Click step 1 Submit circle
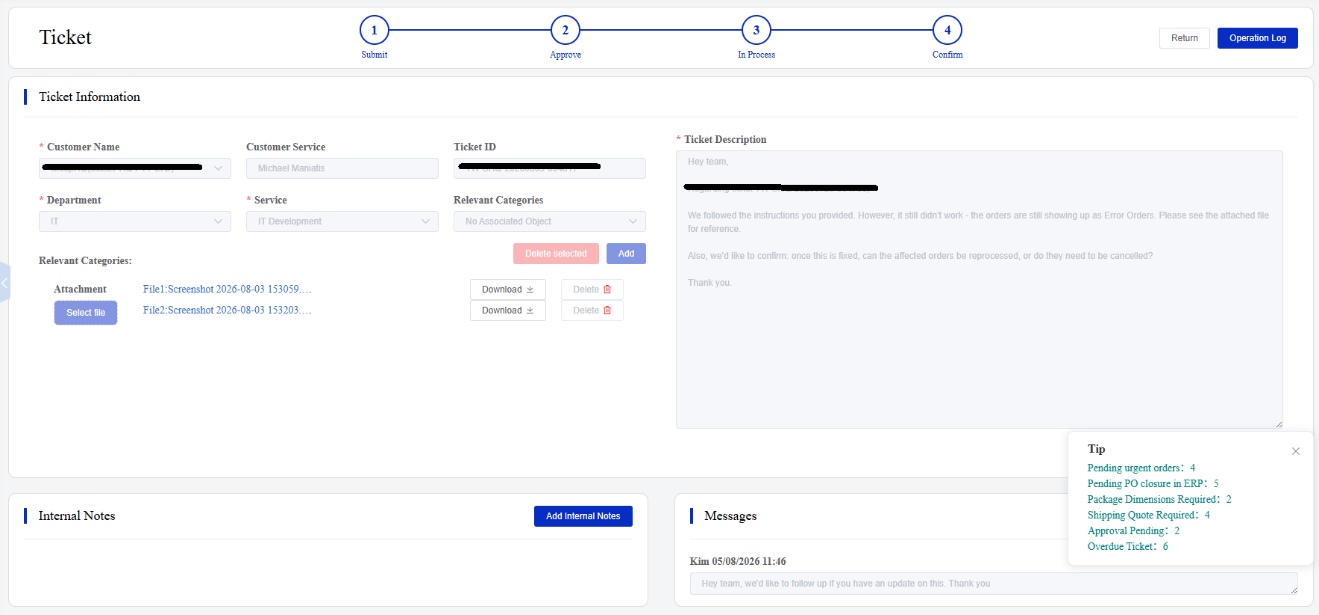The height and width of the screenshot is (615, 1319). (374, 30)
